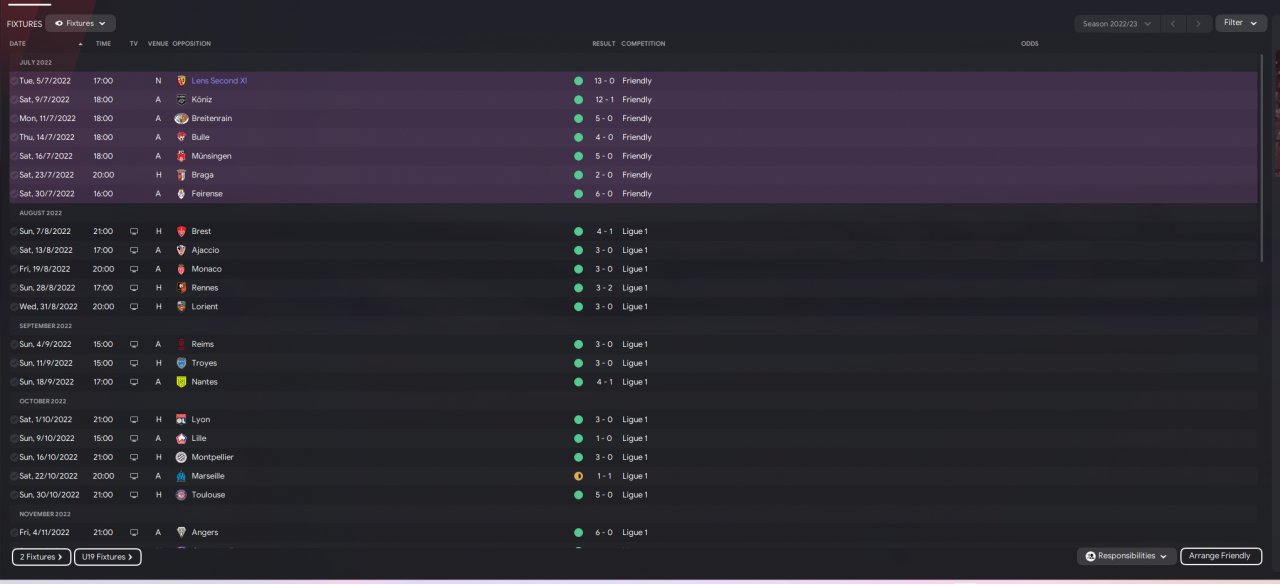Click the Nantes club badge
1280x584 pixels.
coord(181,382)
